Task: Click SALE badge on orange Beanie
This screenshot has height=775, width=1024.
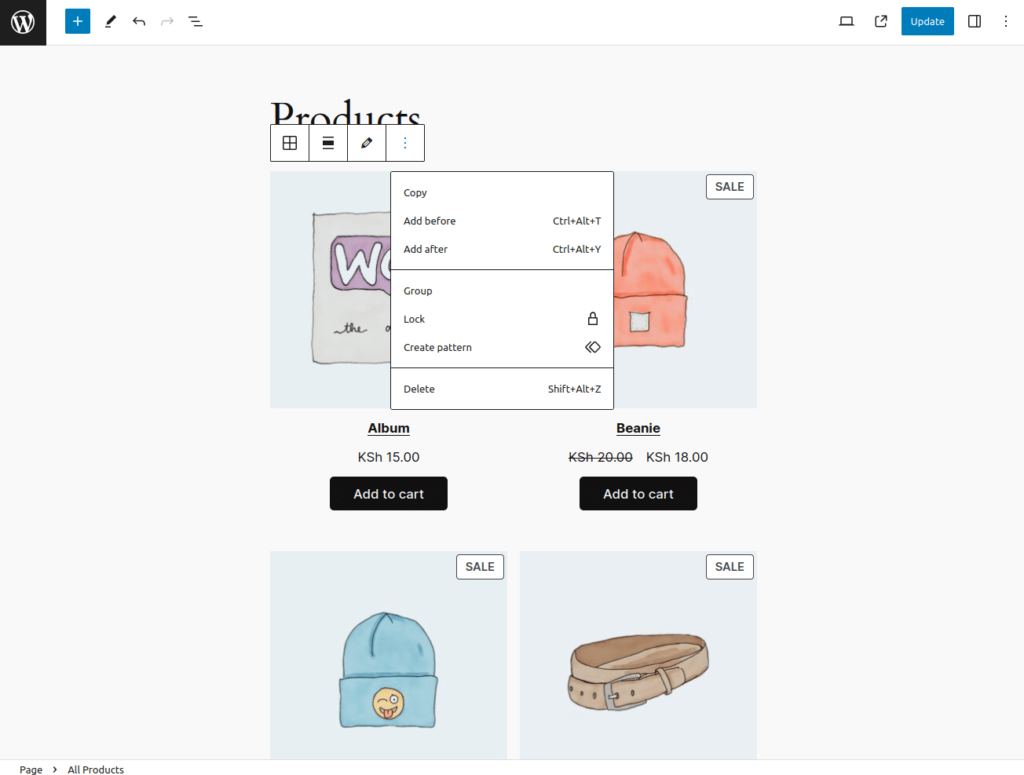Action: point(729,187)
